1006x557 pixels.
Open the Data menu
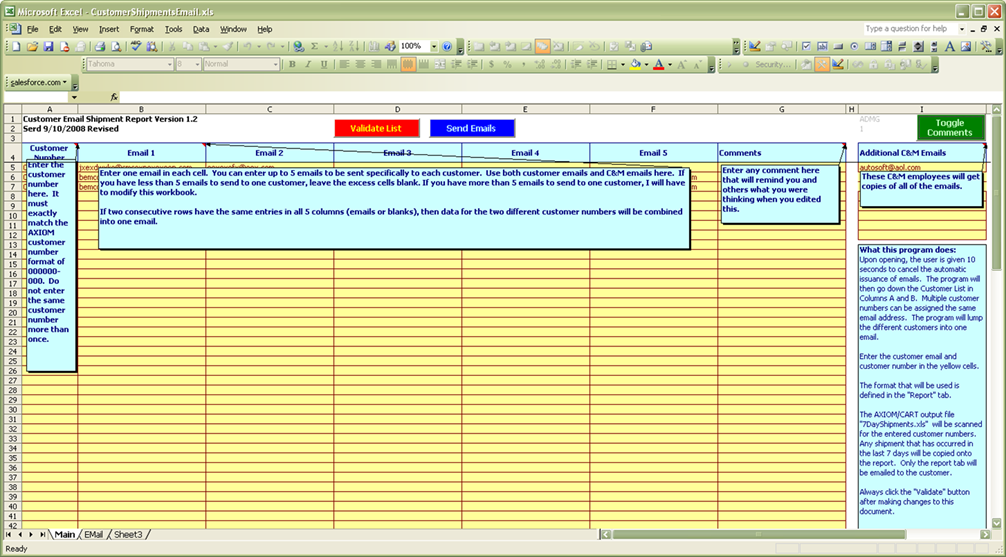(x=201, y=29)
